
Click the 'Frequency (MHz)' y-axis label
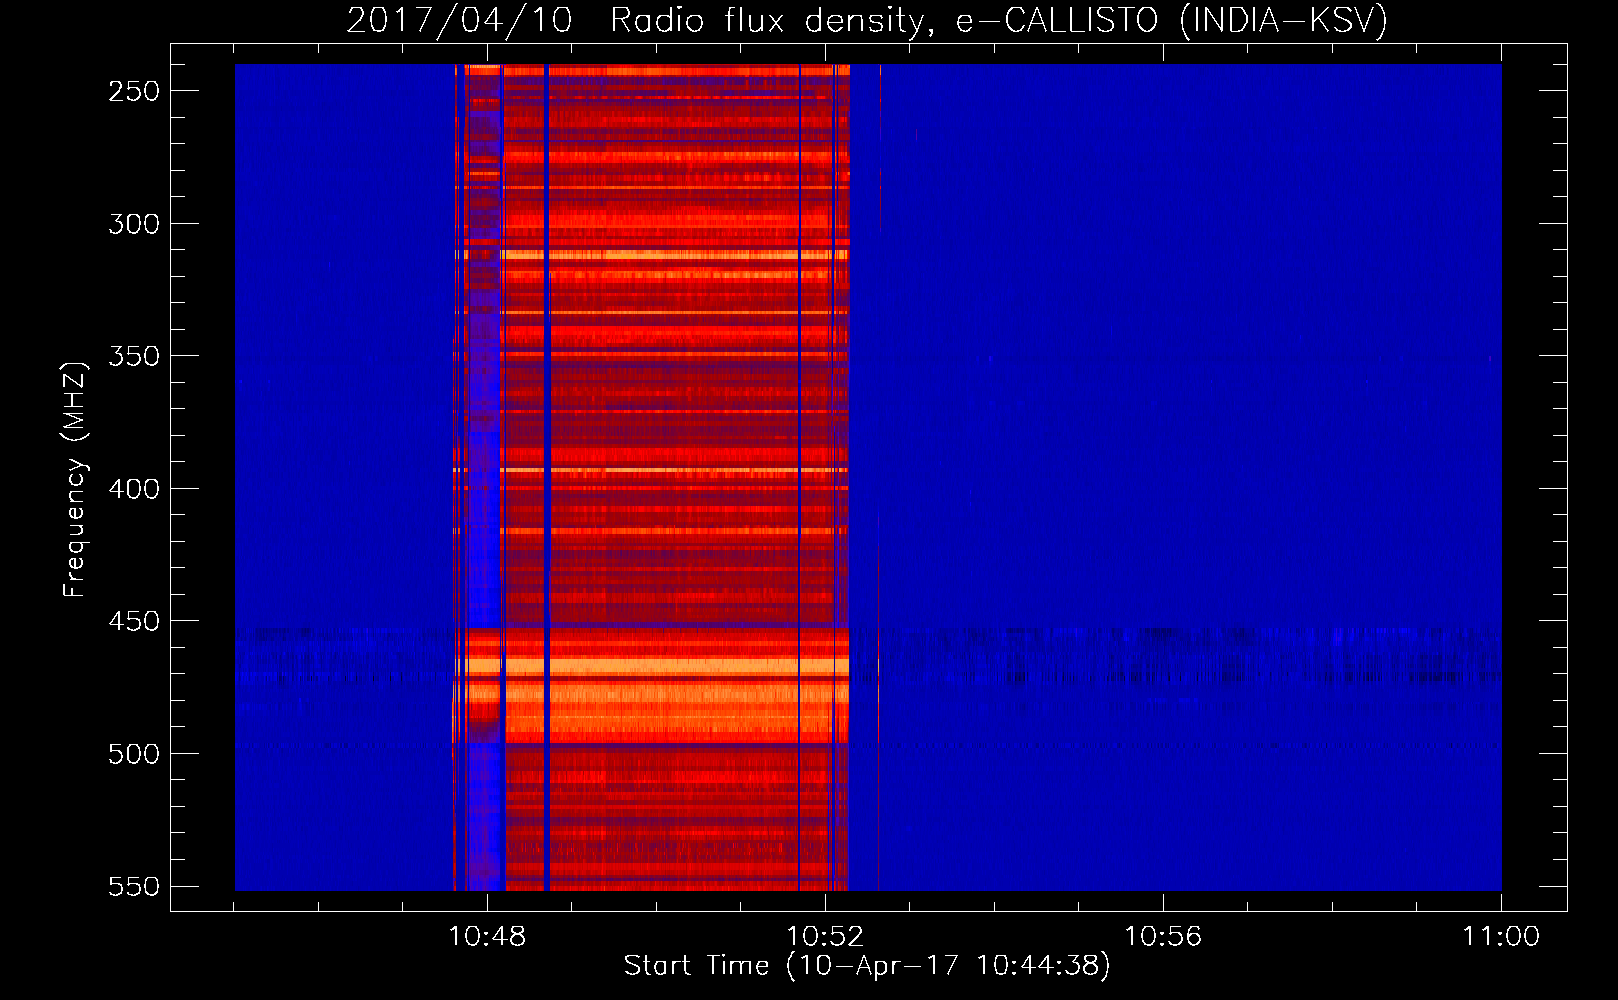(x=74, y=480)
